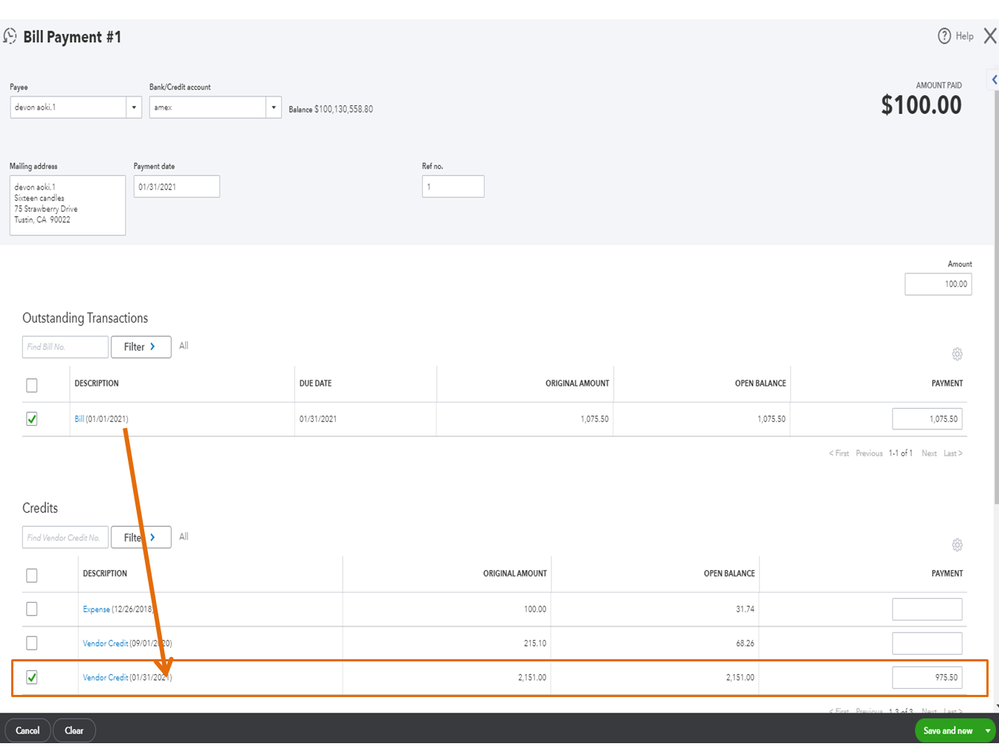
Task: Click the DUE DATE column header
Action: point(315,383)
